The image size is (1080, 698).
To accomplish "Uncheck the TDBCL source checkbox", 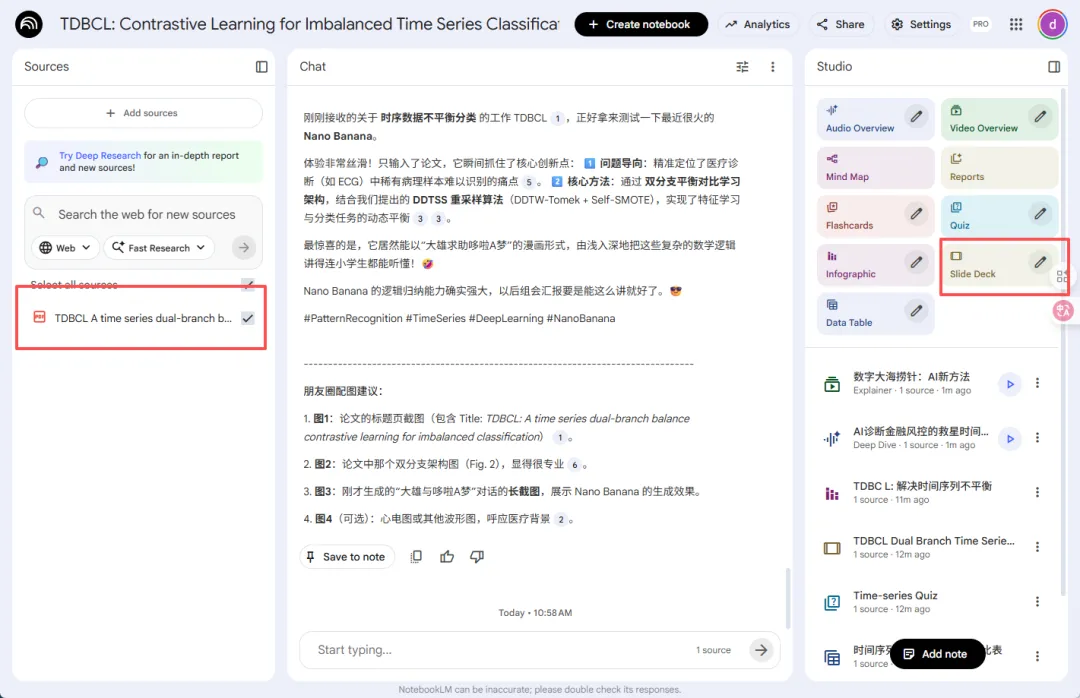I will click(248, 318).
